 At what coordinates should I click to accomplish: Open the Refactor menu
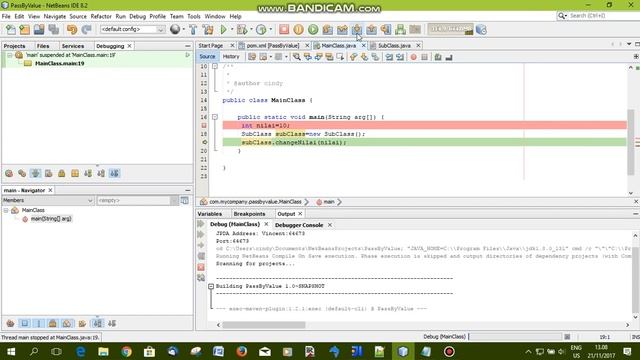coord(101,16)
